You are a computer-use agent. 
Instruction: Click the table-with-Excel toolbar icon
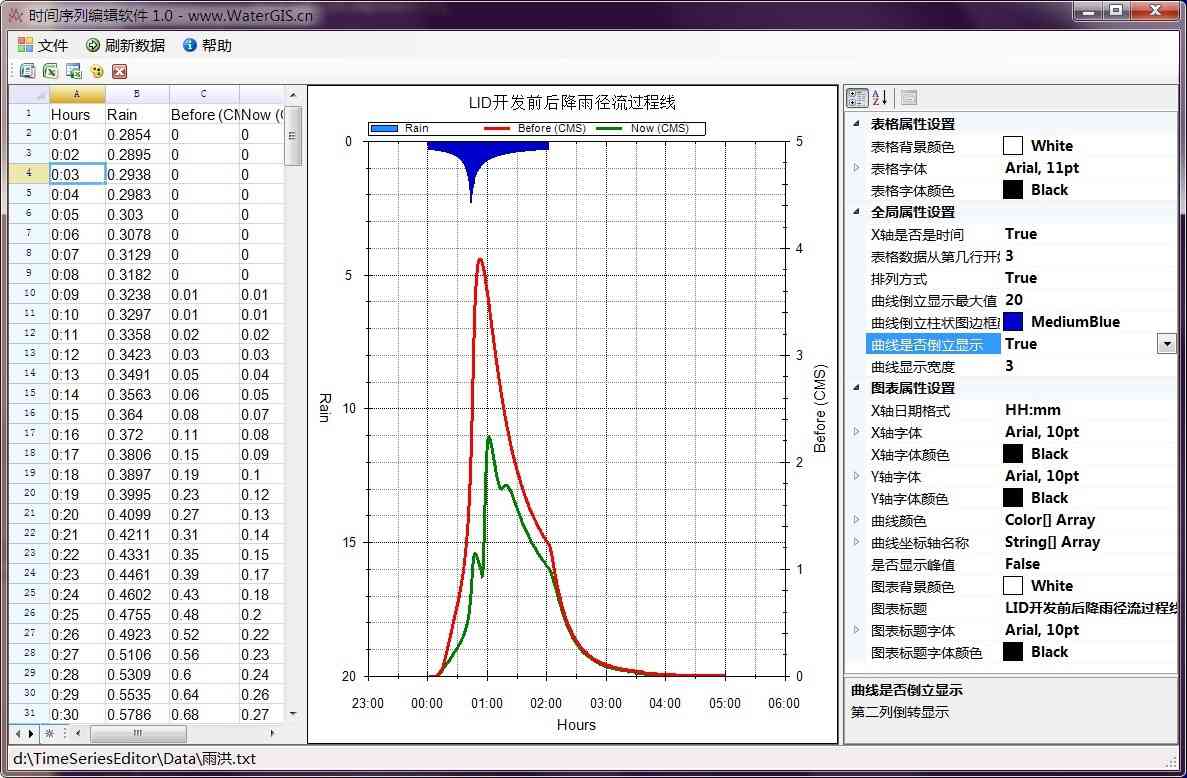point(73,71)
